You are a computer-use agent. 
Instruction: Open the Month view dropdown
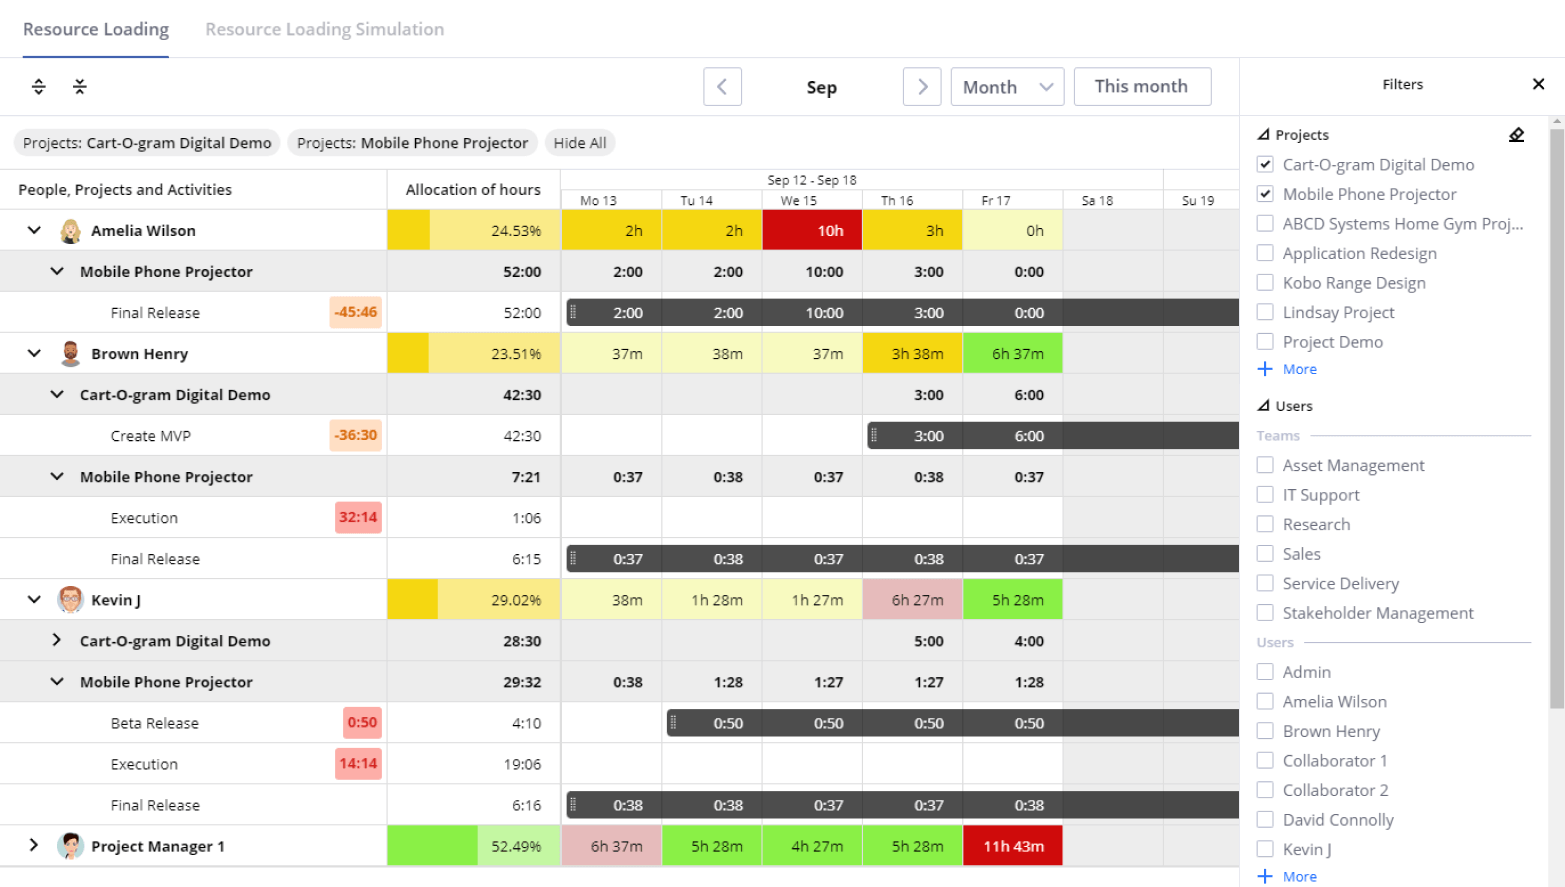pyautogui.click(x=1006, y=87)
